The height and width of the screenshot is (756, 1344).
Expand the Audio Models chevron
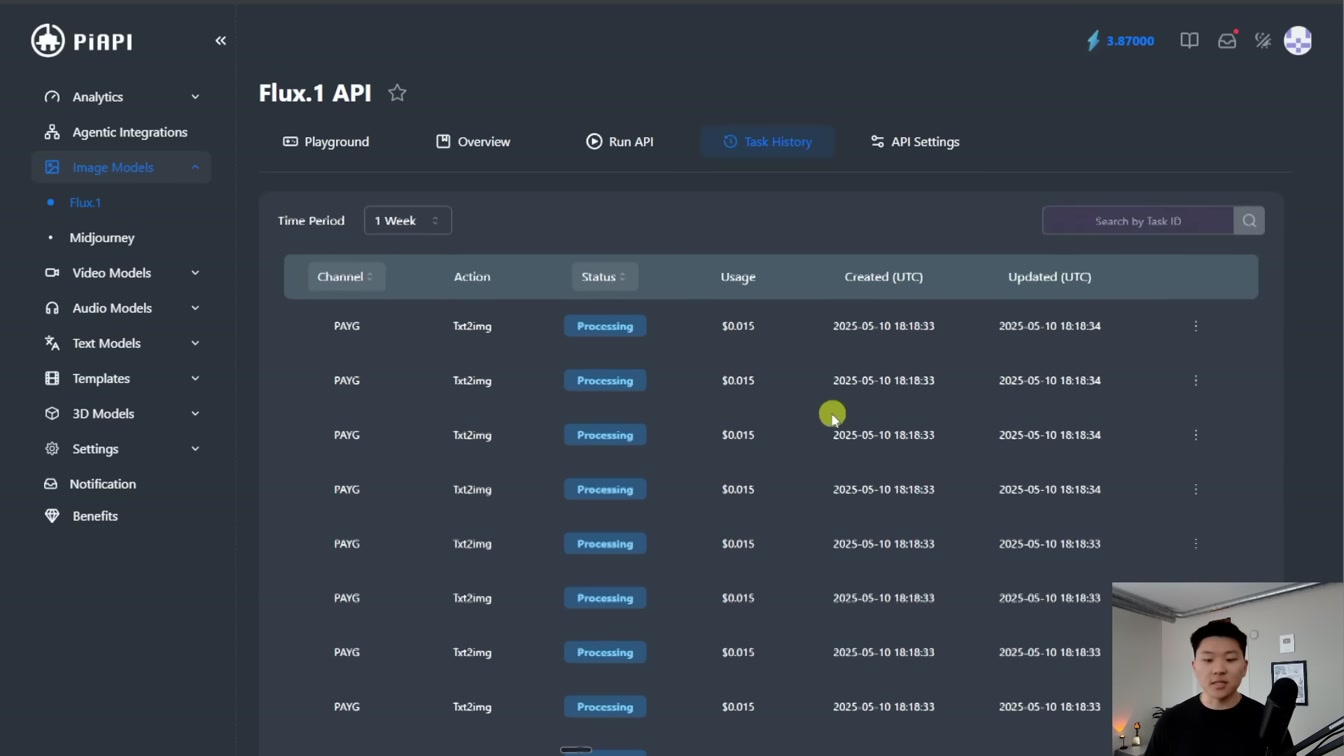click(195, 308)
